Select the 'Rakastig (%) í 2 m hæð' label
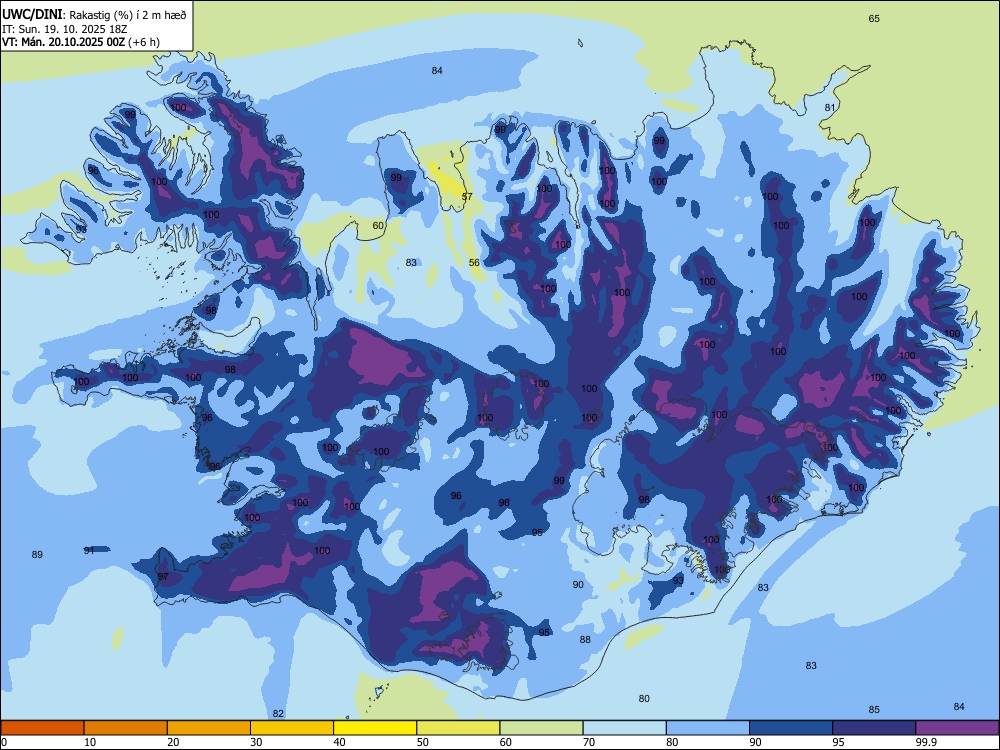Viewport: 1000px width, 750px height. pyautogui.click(x=128, y=15)
